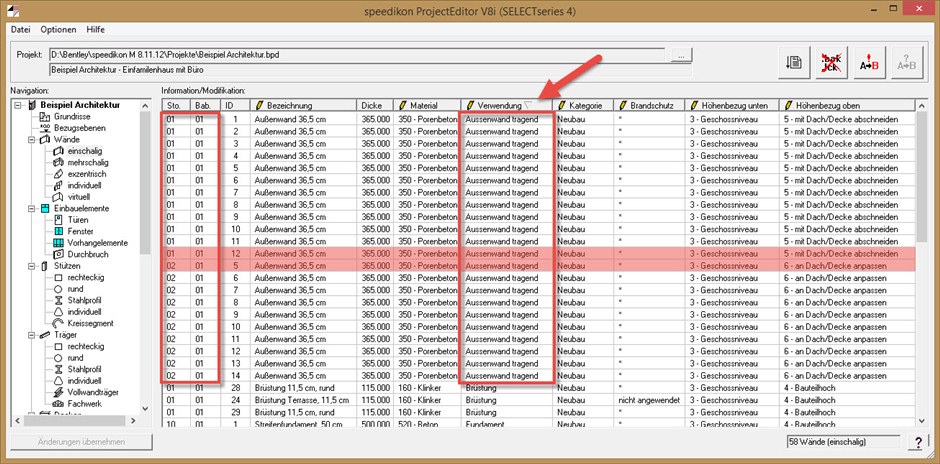
Task: Select Stahlprofil under Träger
Action: click(x=84, y=369)
